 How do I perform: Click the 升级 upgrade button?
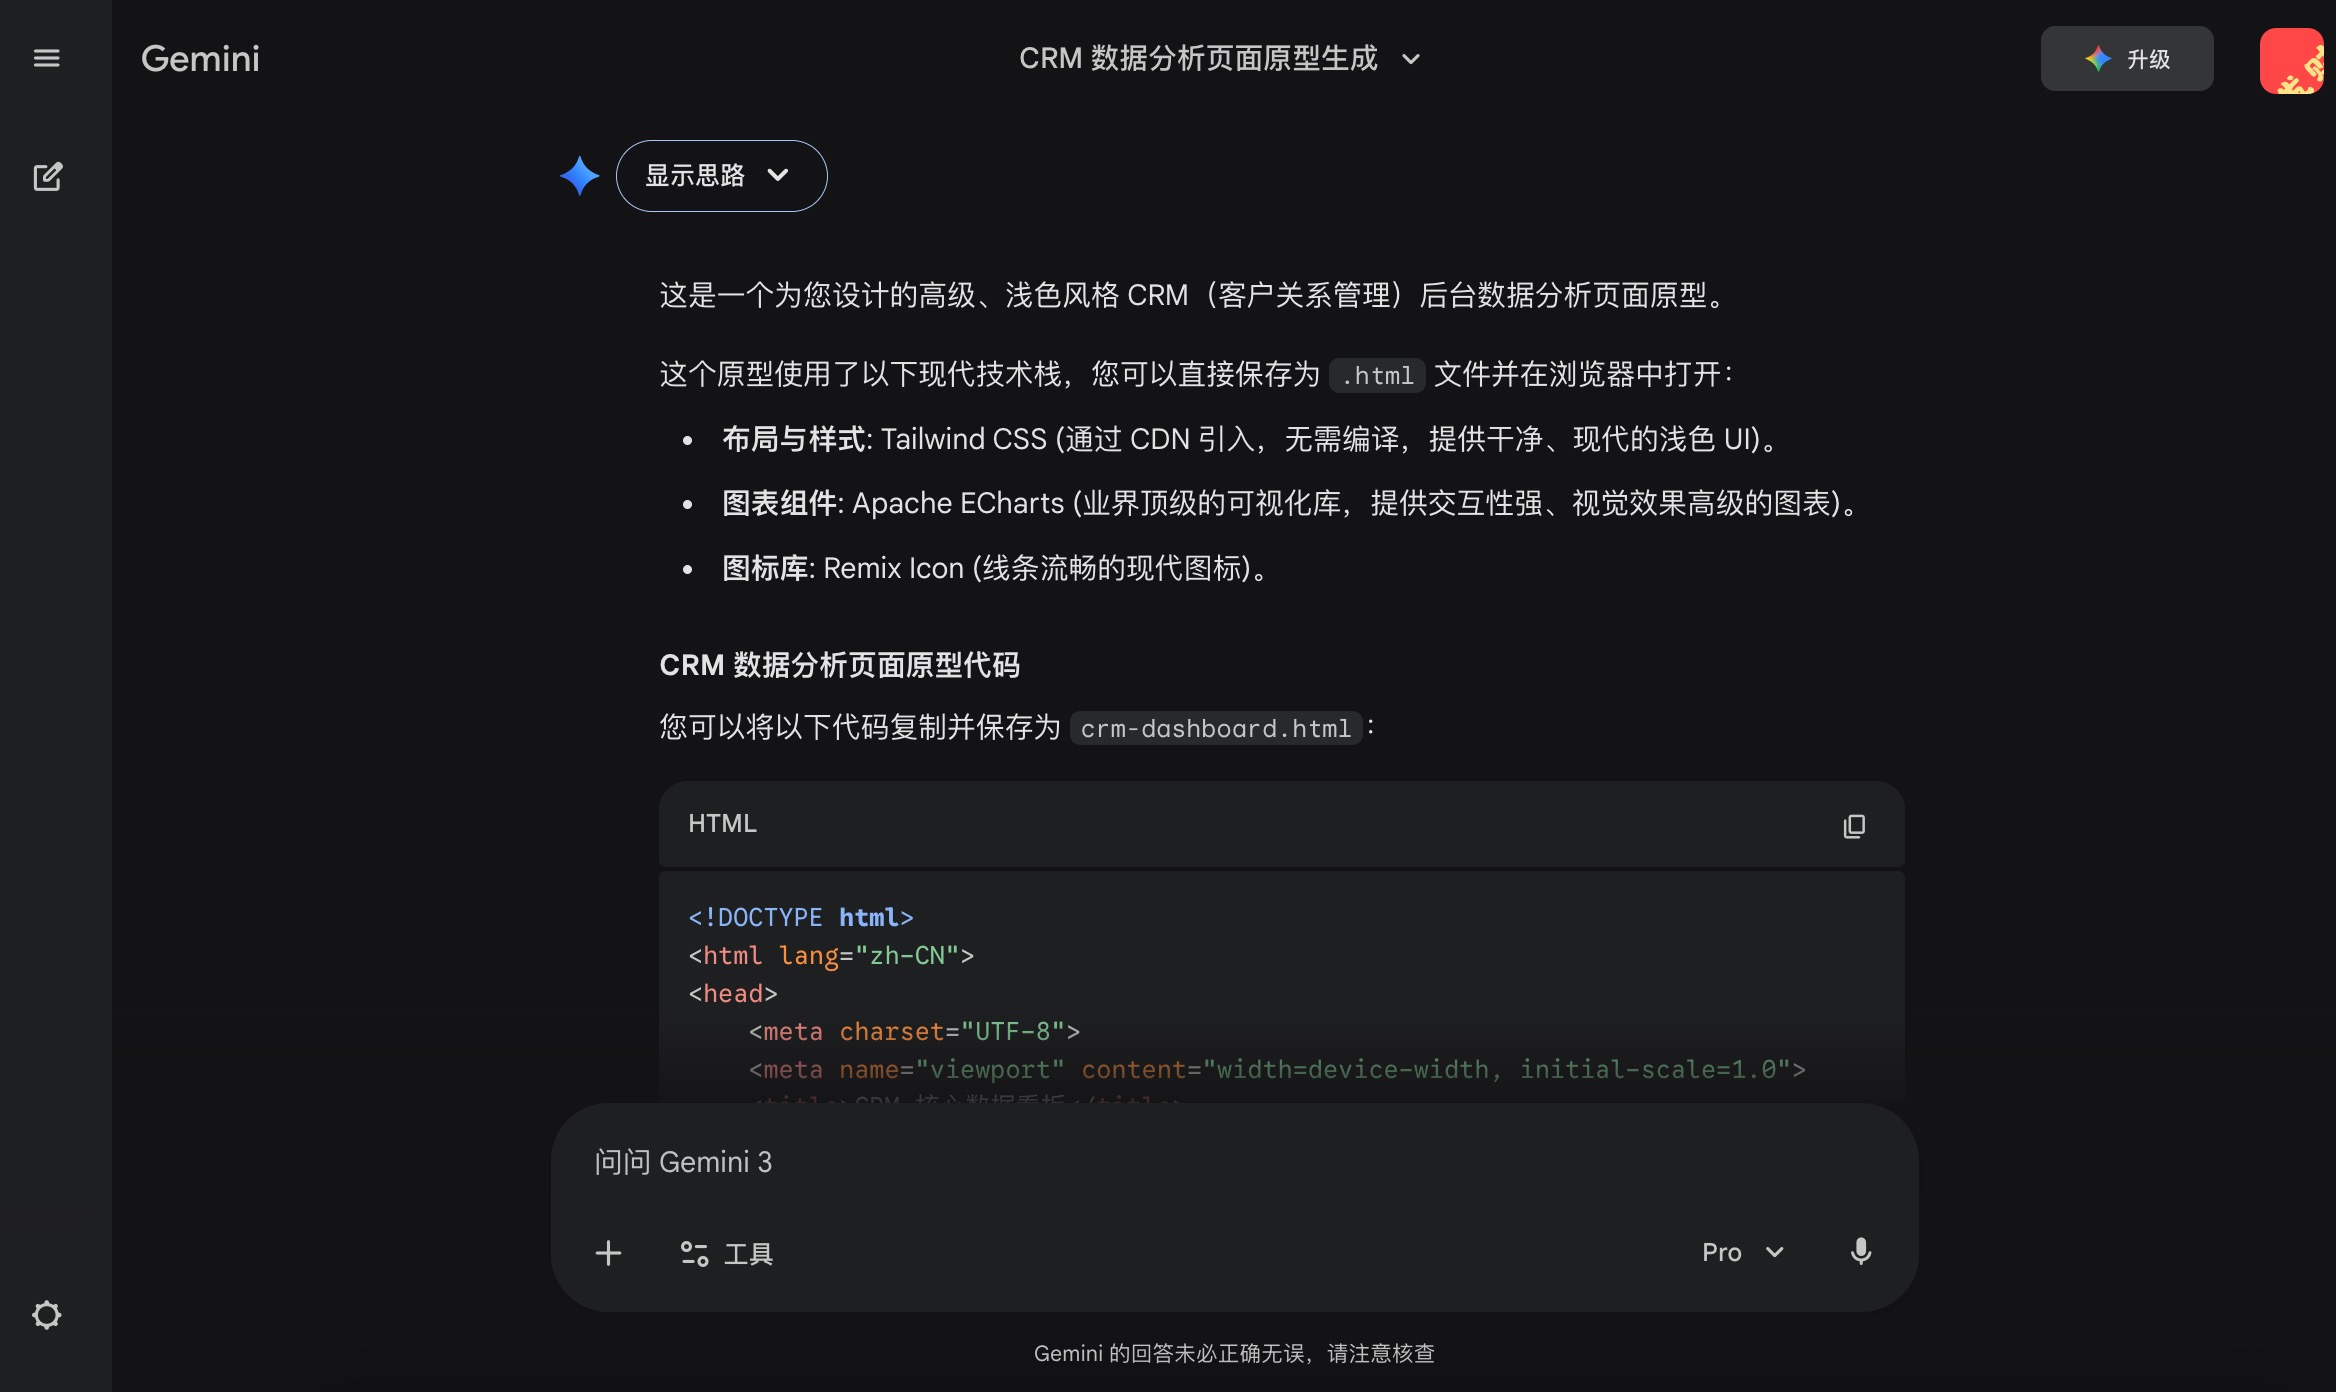2126,59
